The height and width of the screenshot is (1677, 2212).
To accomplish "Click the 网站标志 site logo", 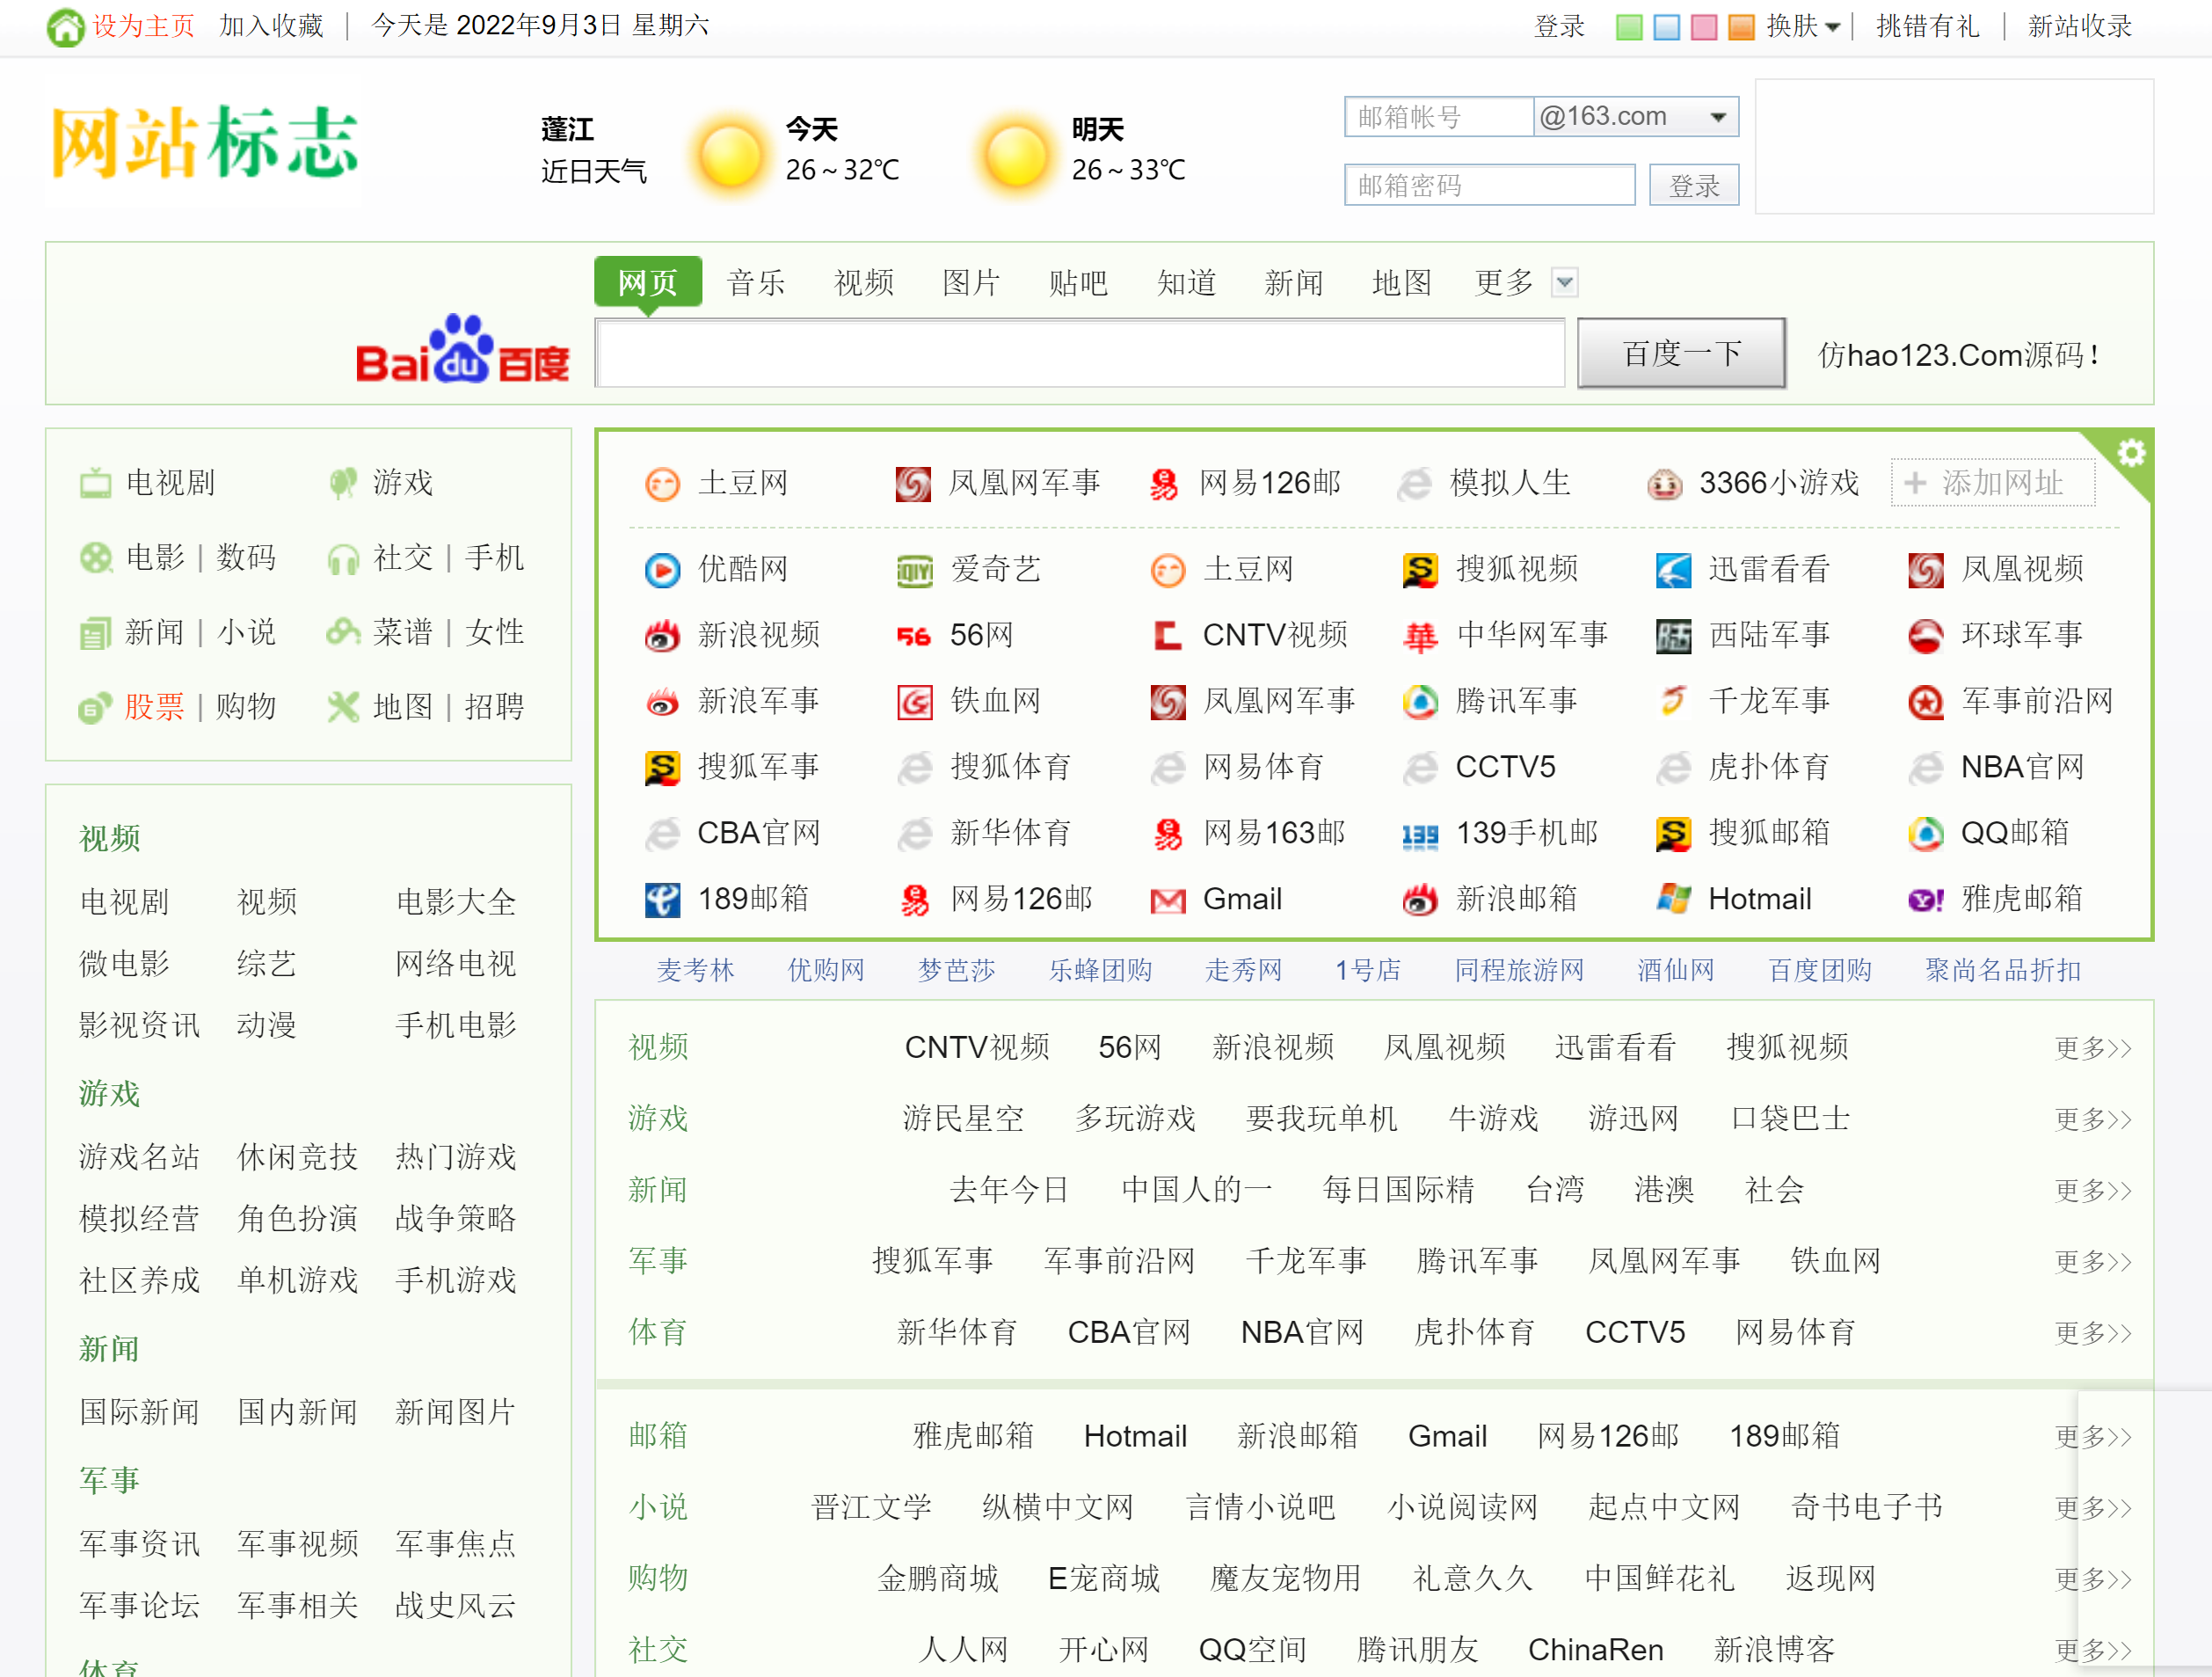I will [x=205, y=143].
